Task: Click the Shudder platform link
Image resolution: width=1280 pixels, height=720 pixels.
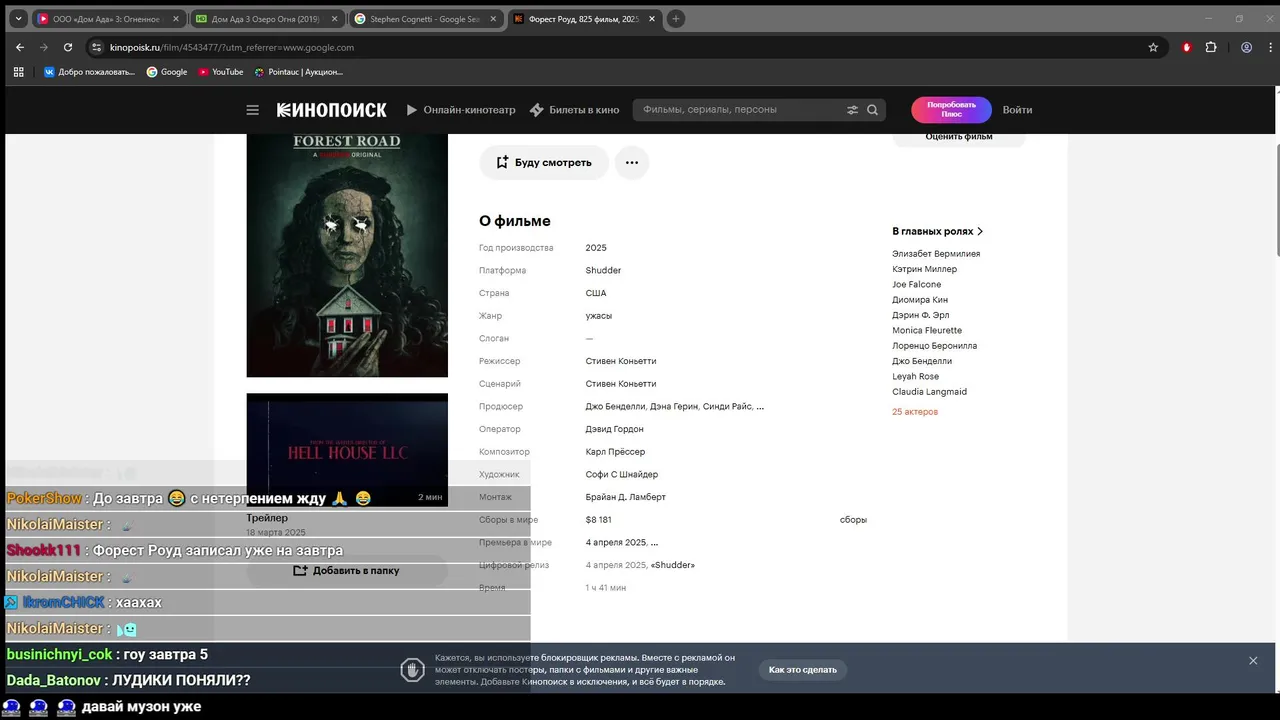Action: pyautogui.click(x=603, y=271)
